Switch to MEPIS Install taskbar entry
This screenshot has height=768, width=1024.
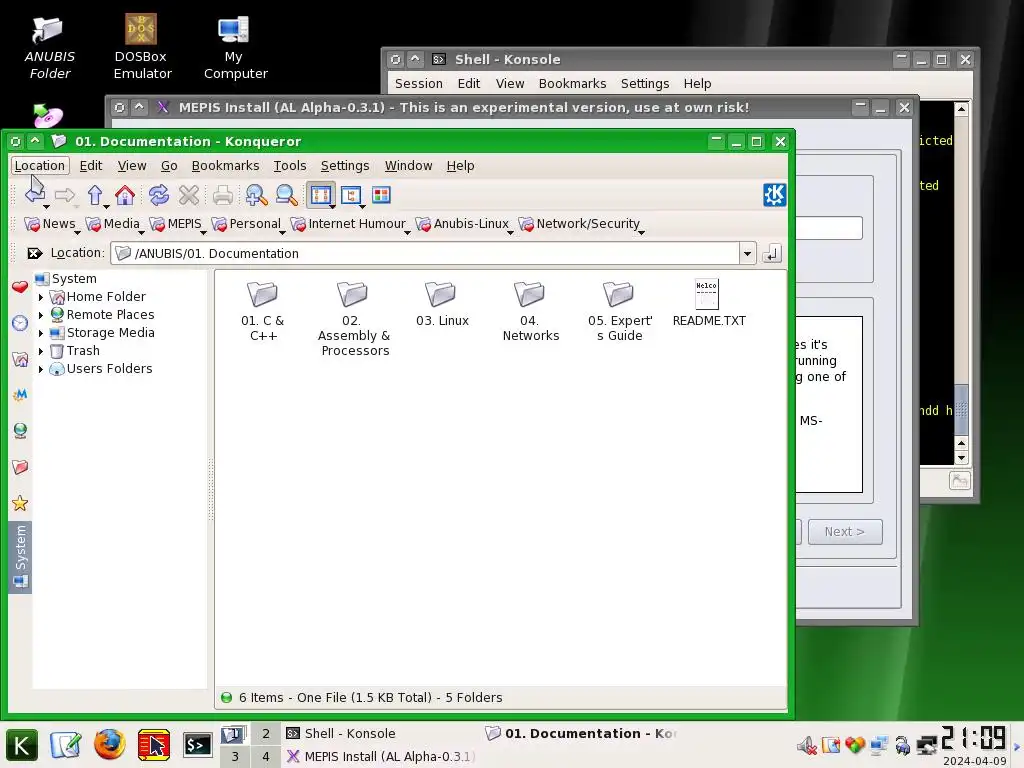pyautogui.click(x=381, y=756)
